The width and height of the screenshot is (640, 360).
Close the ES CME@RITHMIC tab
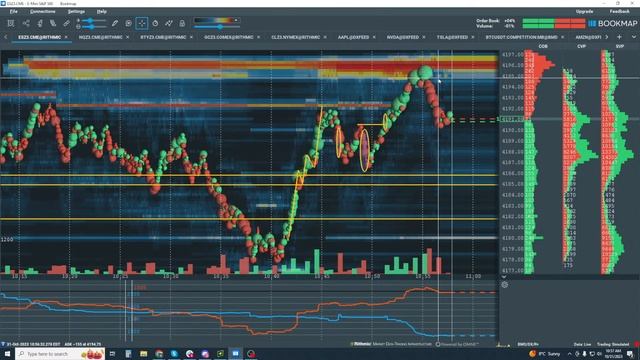pyautogui.click(x=66, y=37)
